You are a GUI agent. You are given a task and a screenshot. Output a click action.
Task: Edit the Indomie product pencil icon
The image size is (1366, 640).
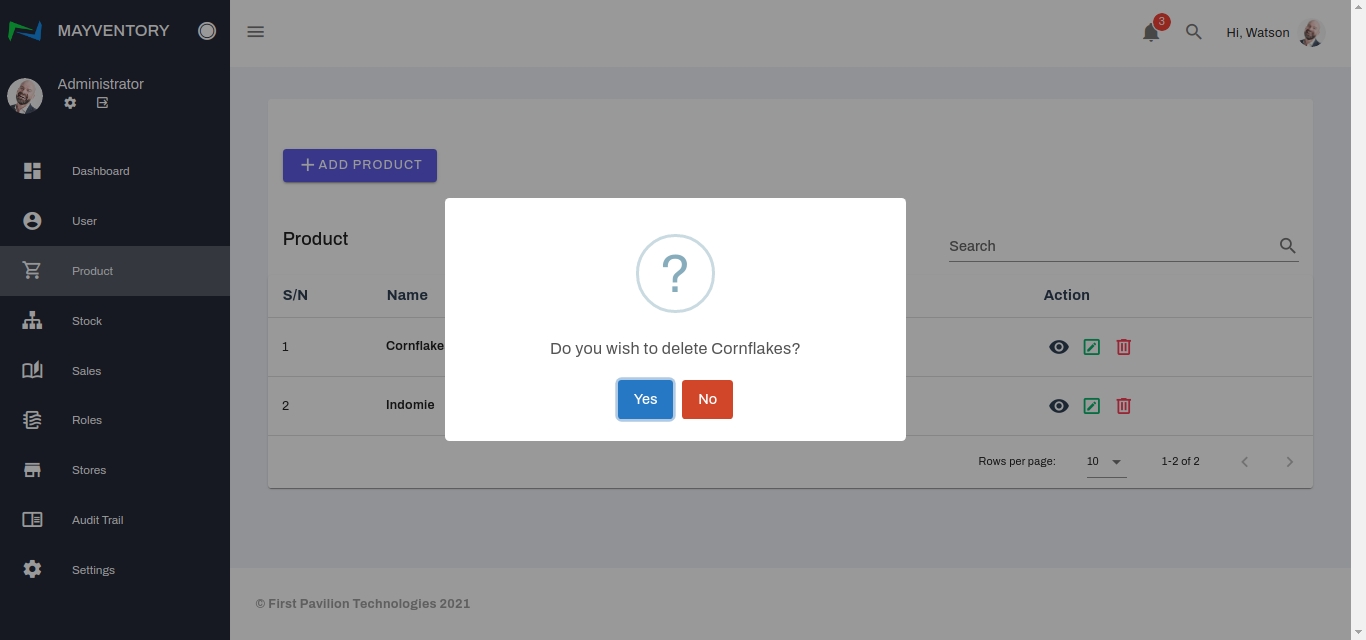[1091, 406]
